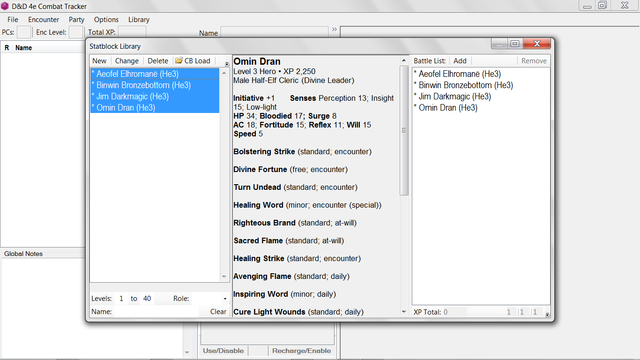Click New in Statblock Library toolbar
Screen dimensions: 640x360
click(99, 61)
